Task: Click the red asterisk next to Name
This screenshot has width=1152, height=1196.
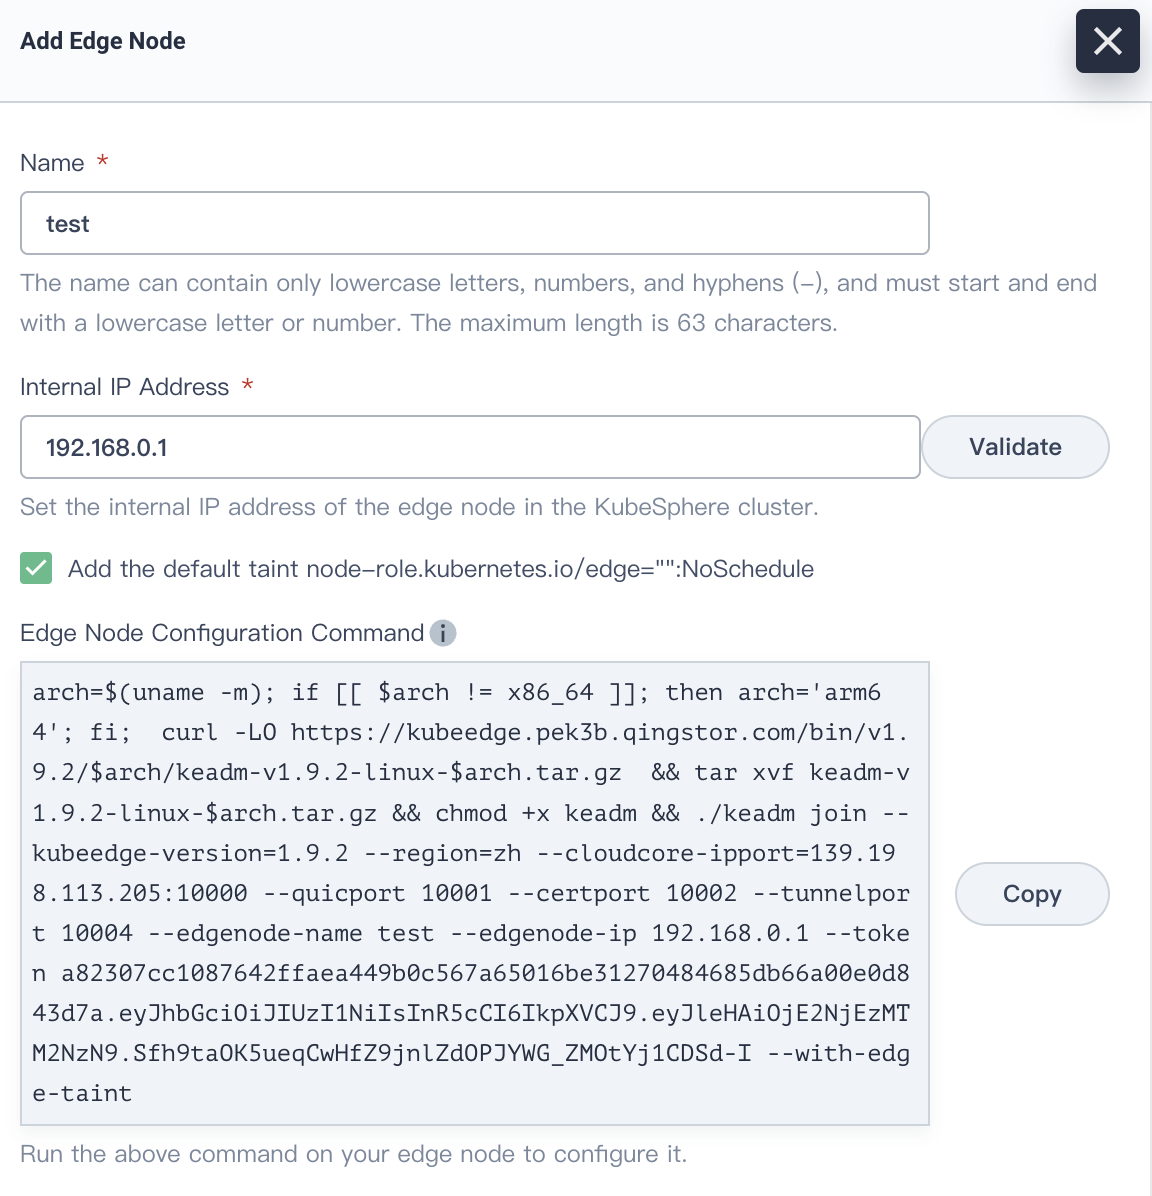Action: pos(101,162)
